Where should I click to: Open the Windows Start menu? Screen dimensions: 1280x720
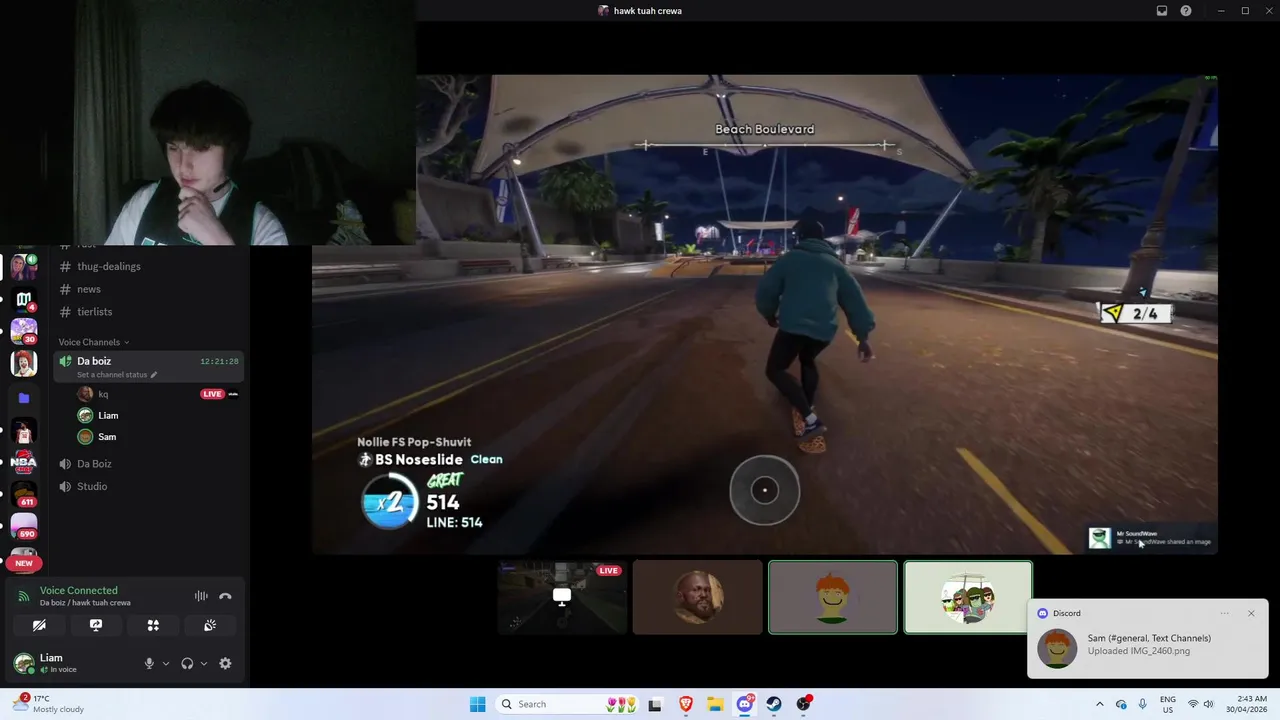tap(477, 704)
